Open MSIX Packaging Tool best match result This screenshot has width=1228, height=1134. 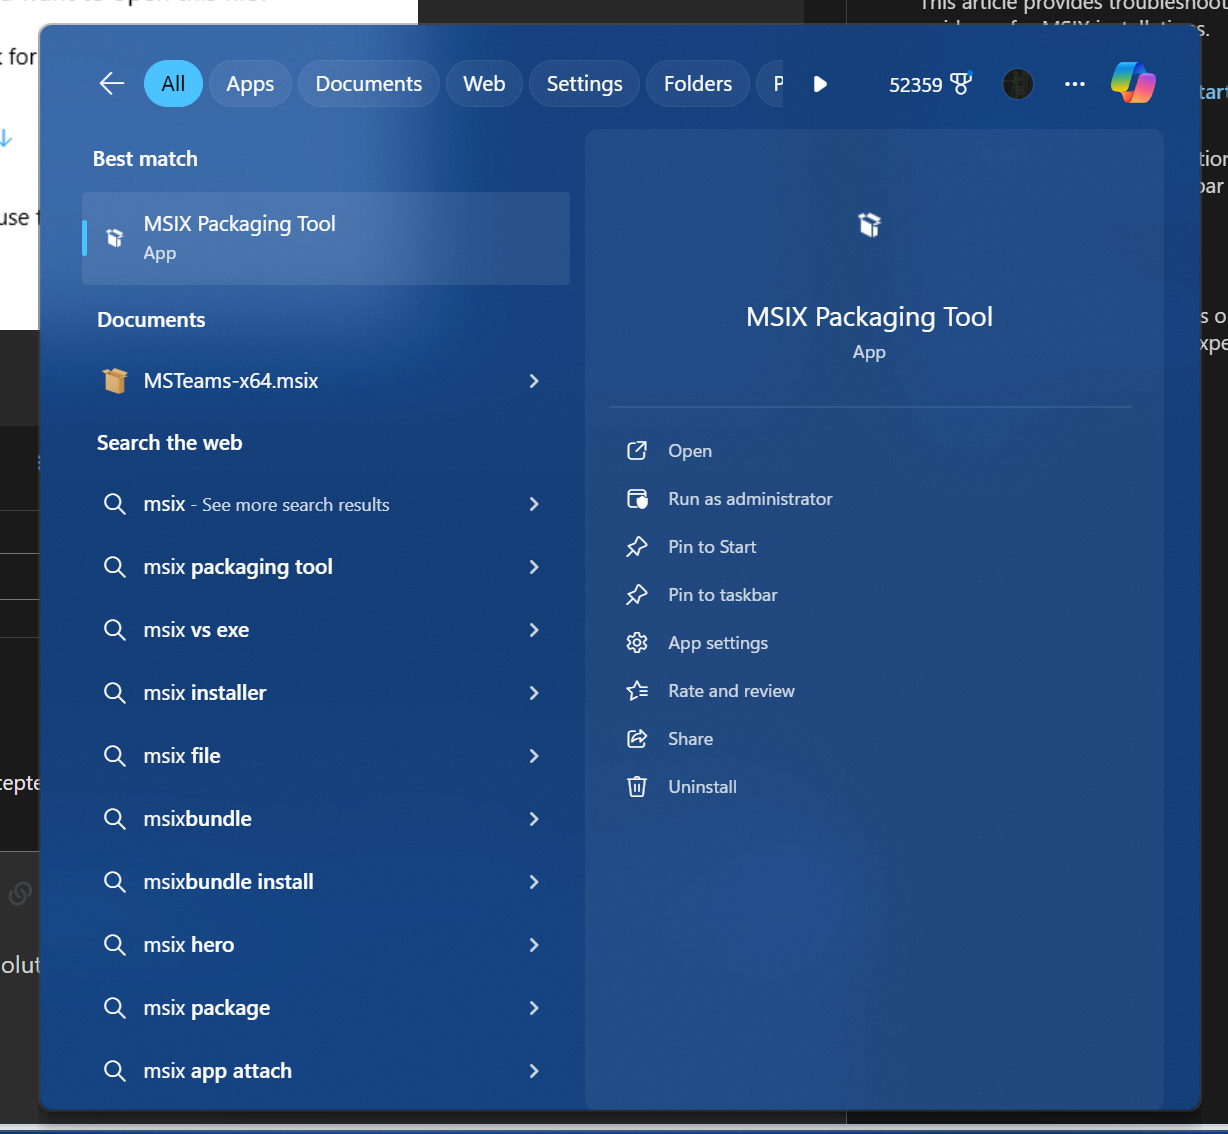coord(326,238)
